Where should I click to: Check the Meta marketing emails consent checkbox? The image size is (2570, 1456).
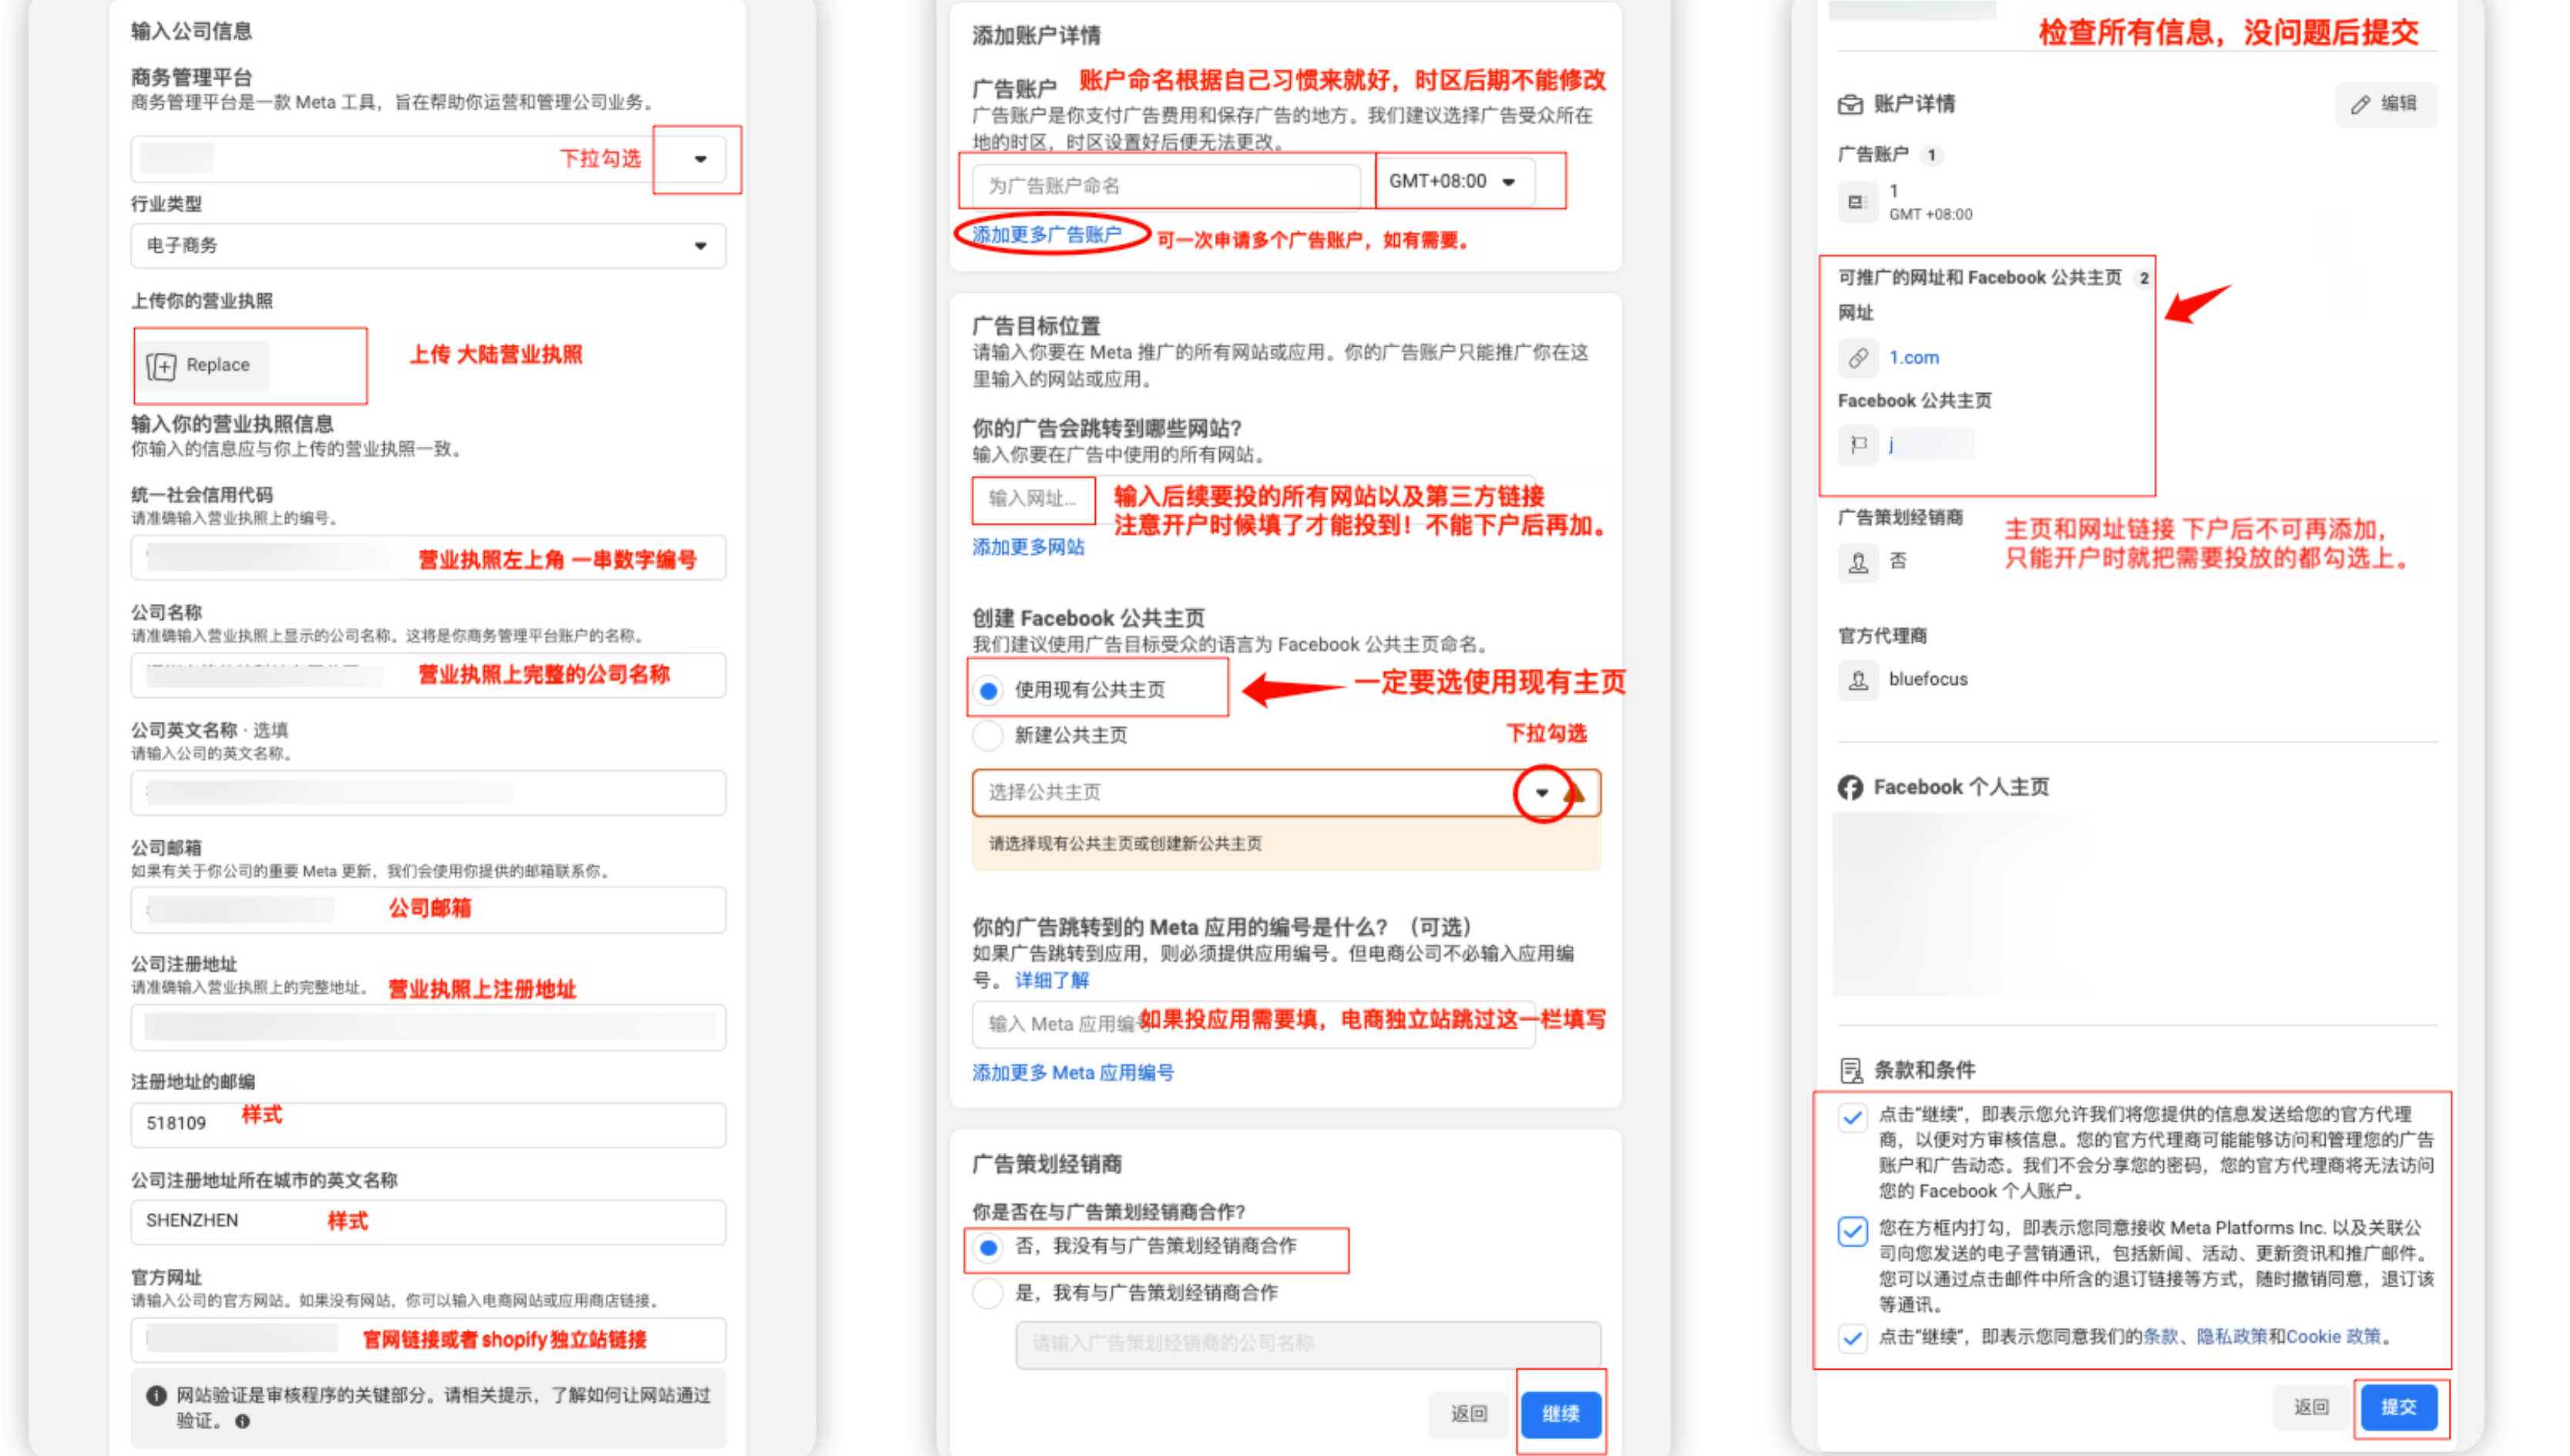(1854, 1232)
